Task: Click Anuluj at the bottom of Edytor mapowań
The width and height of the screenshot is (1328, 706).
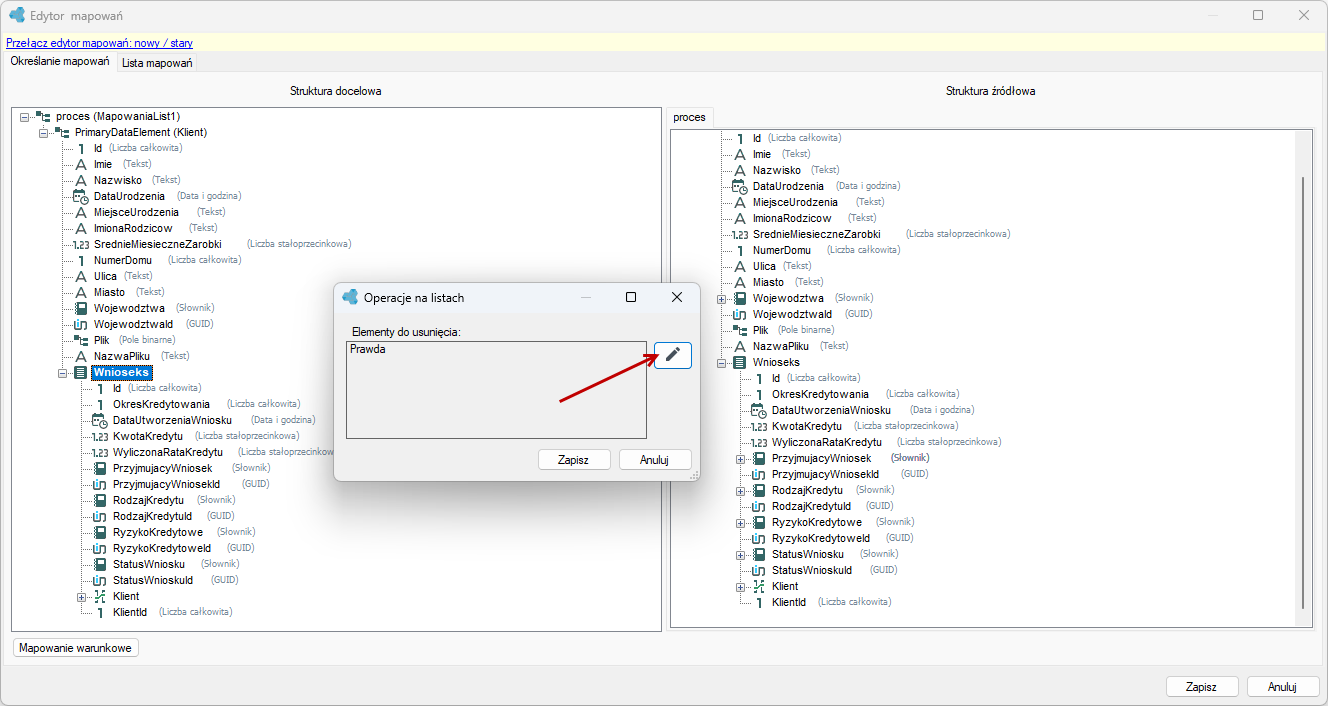Action: pos(1282,687)
